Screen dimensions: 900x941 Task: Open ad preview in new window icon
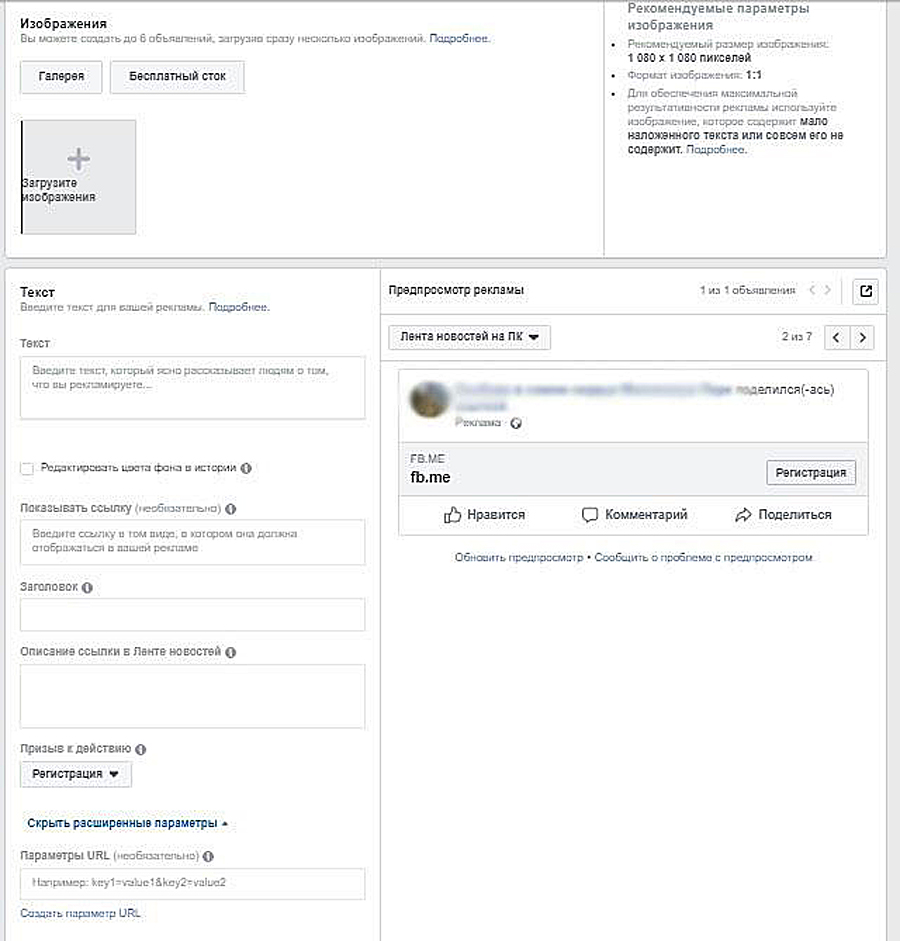coord(866,291)
